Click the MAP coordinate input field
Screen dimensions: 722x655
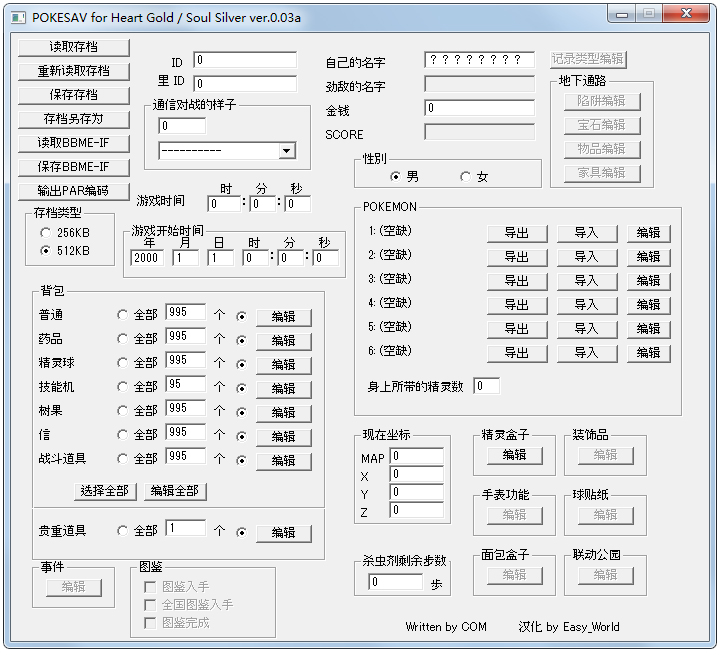tap(416, 457)
